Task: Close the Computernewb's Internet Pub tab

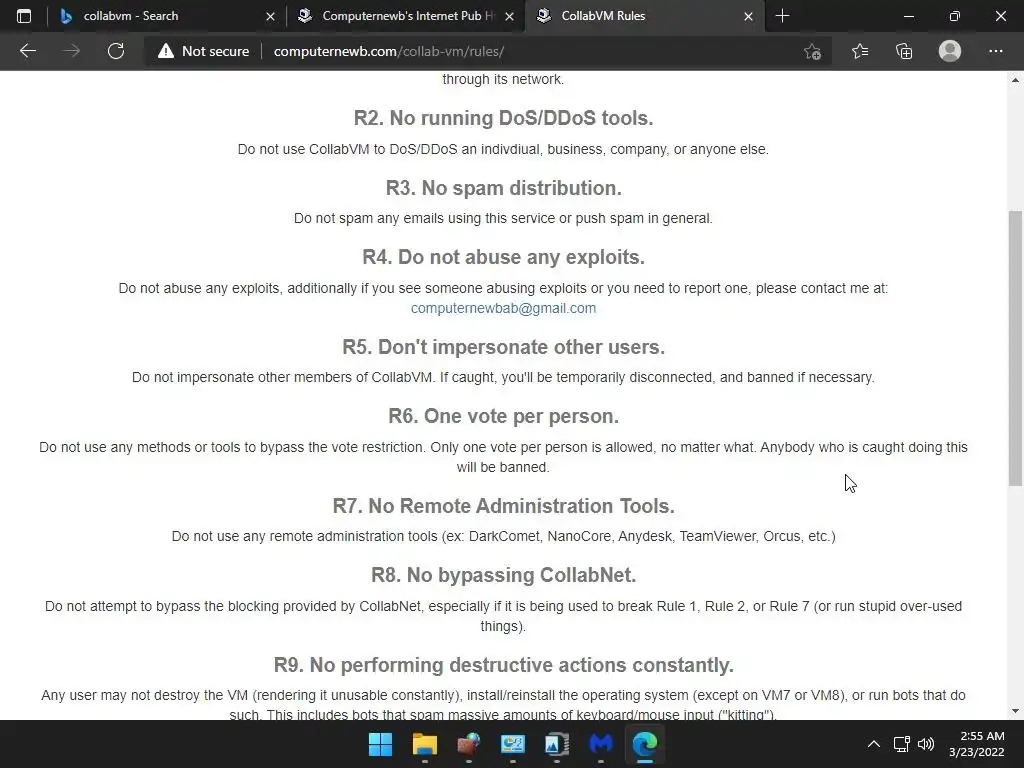Action: tap(509, 16)
